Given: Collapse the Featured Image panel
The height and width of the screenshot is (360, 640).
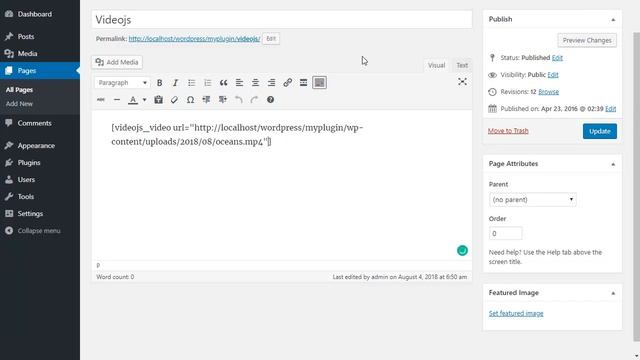Looking at the screenshot, I should 613,293.
